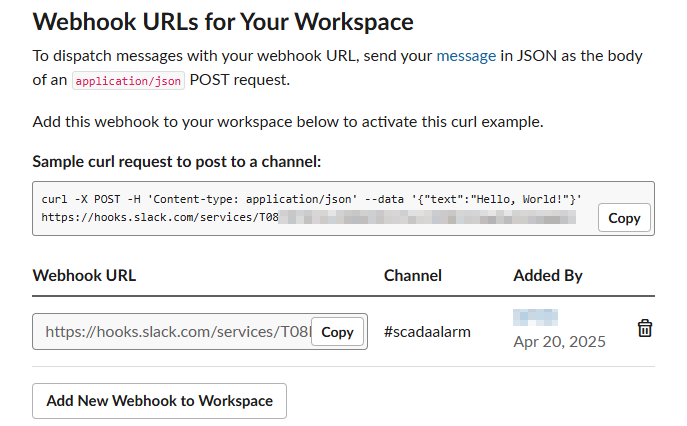The height and width of the screenshot is (426, 687).
Task: Copy the webhook URL for #scadaalarm
Action: [337, 332]
